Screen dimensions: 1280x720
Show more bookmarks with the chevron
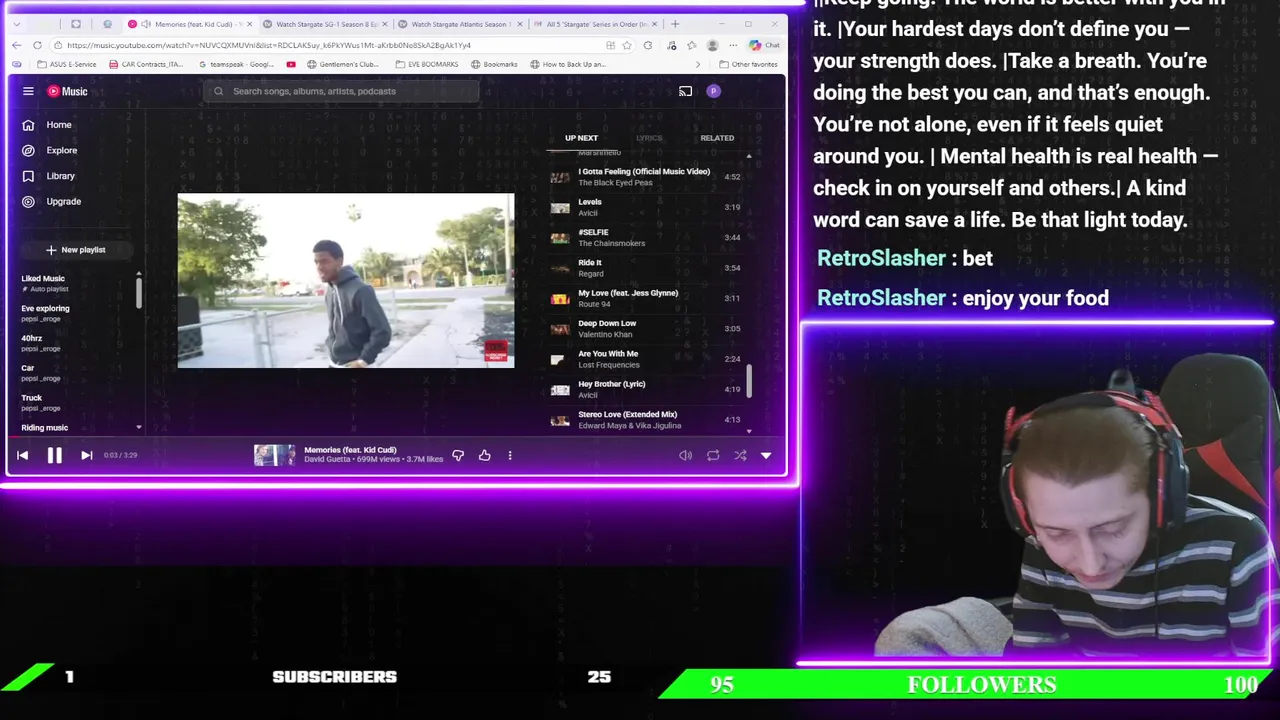(698, 64)
